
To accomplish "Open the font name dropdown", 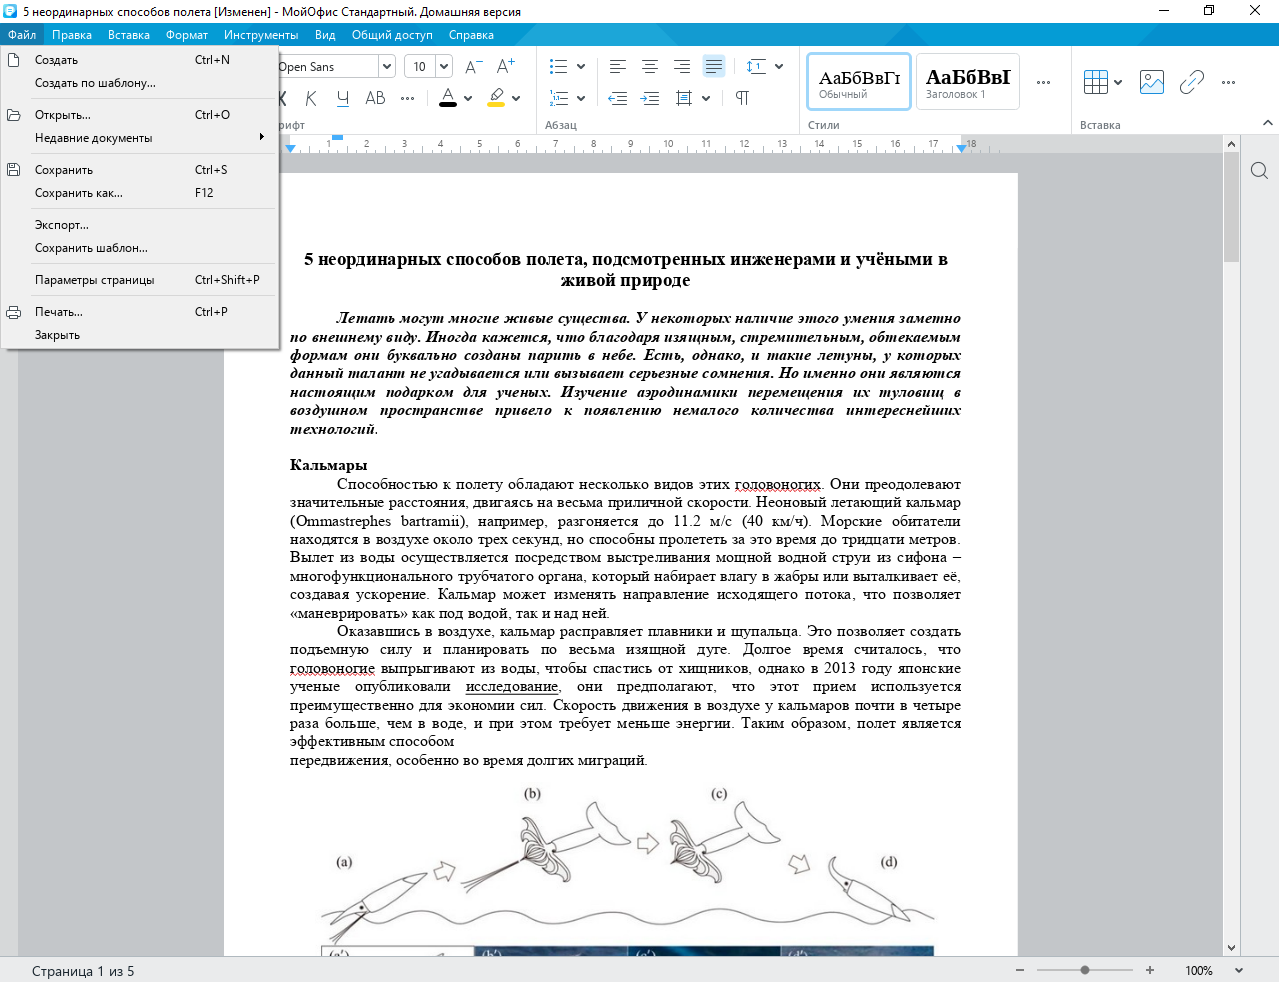I will (x=387, y=67).
